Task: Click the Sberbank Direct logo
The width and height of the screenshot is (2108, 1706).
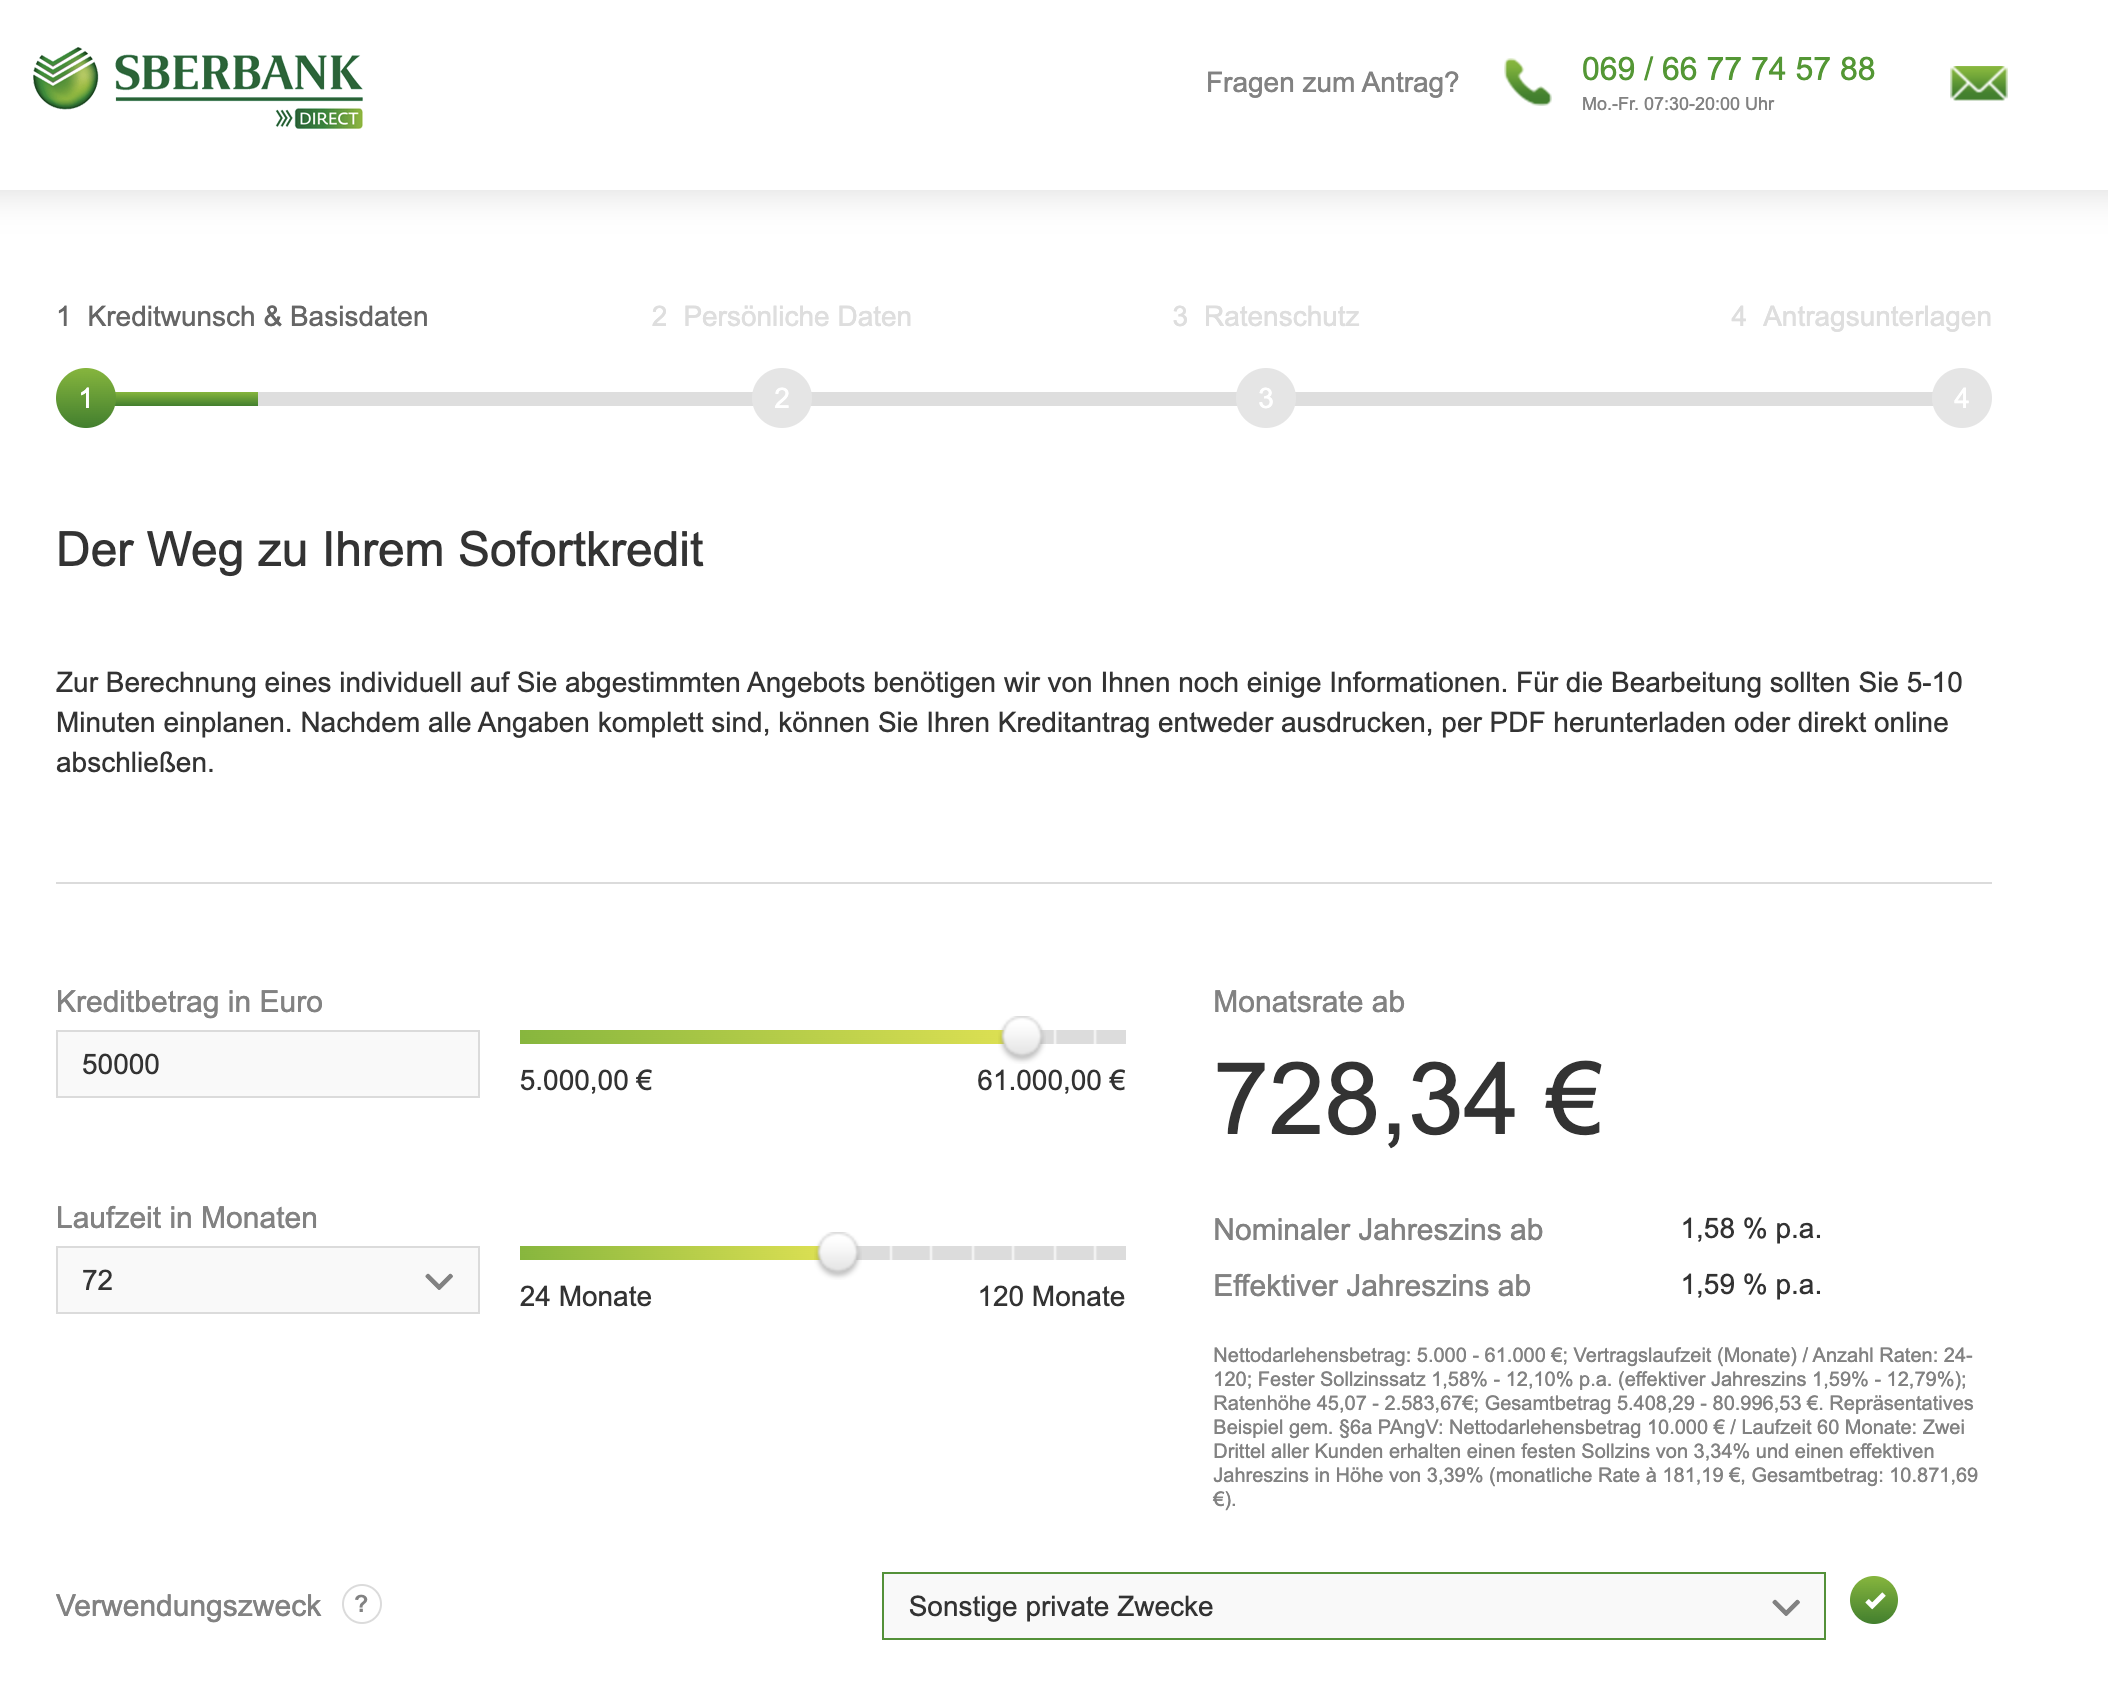Action: tap(197, 88)
